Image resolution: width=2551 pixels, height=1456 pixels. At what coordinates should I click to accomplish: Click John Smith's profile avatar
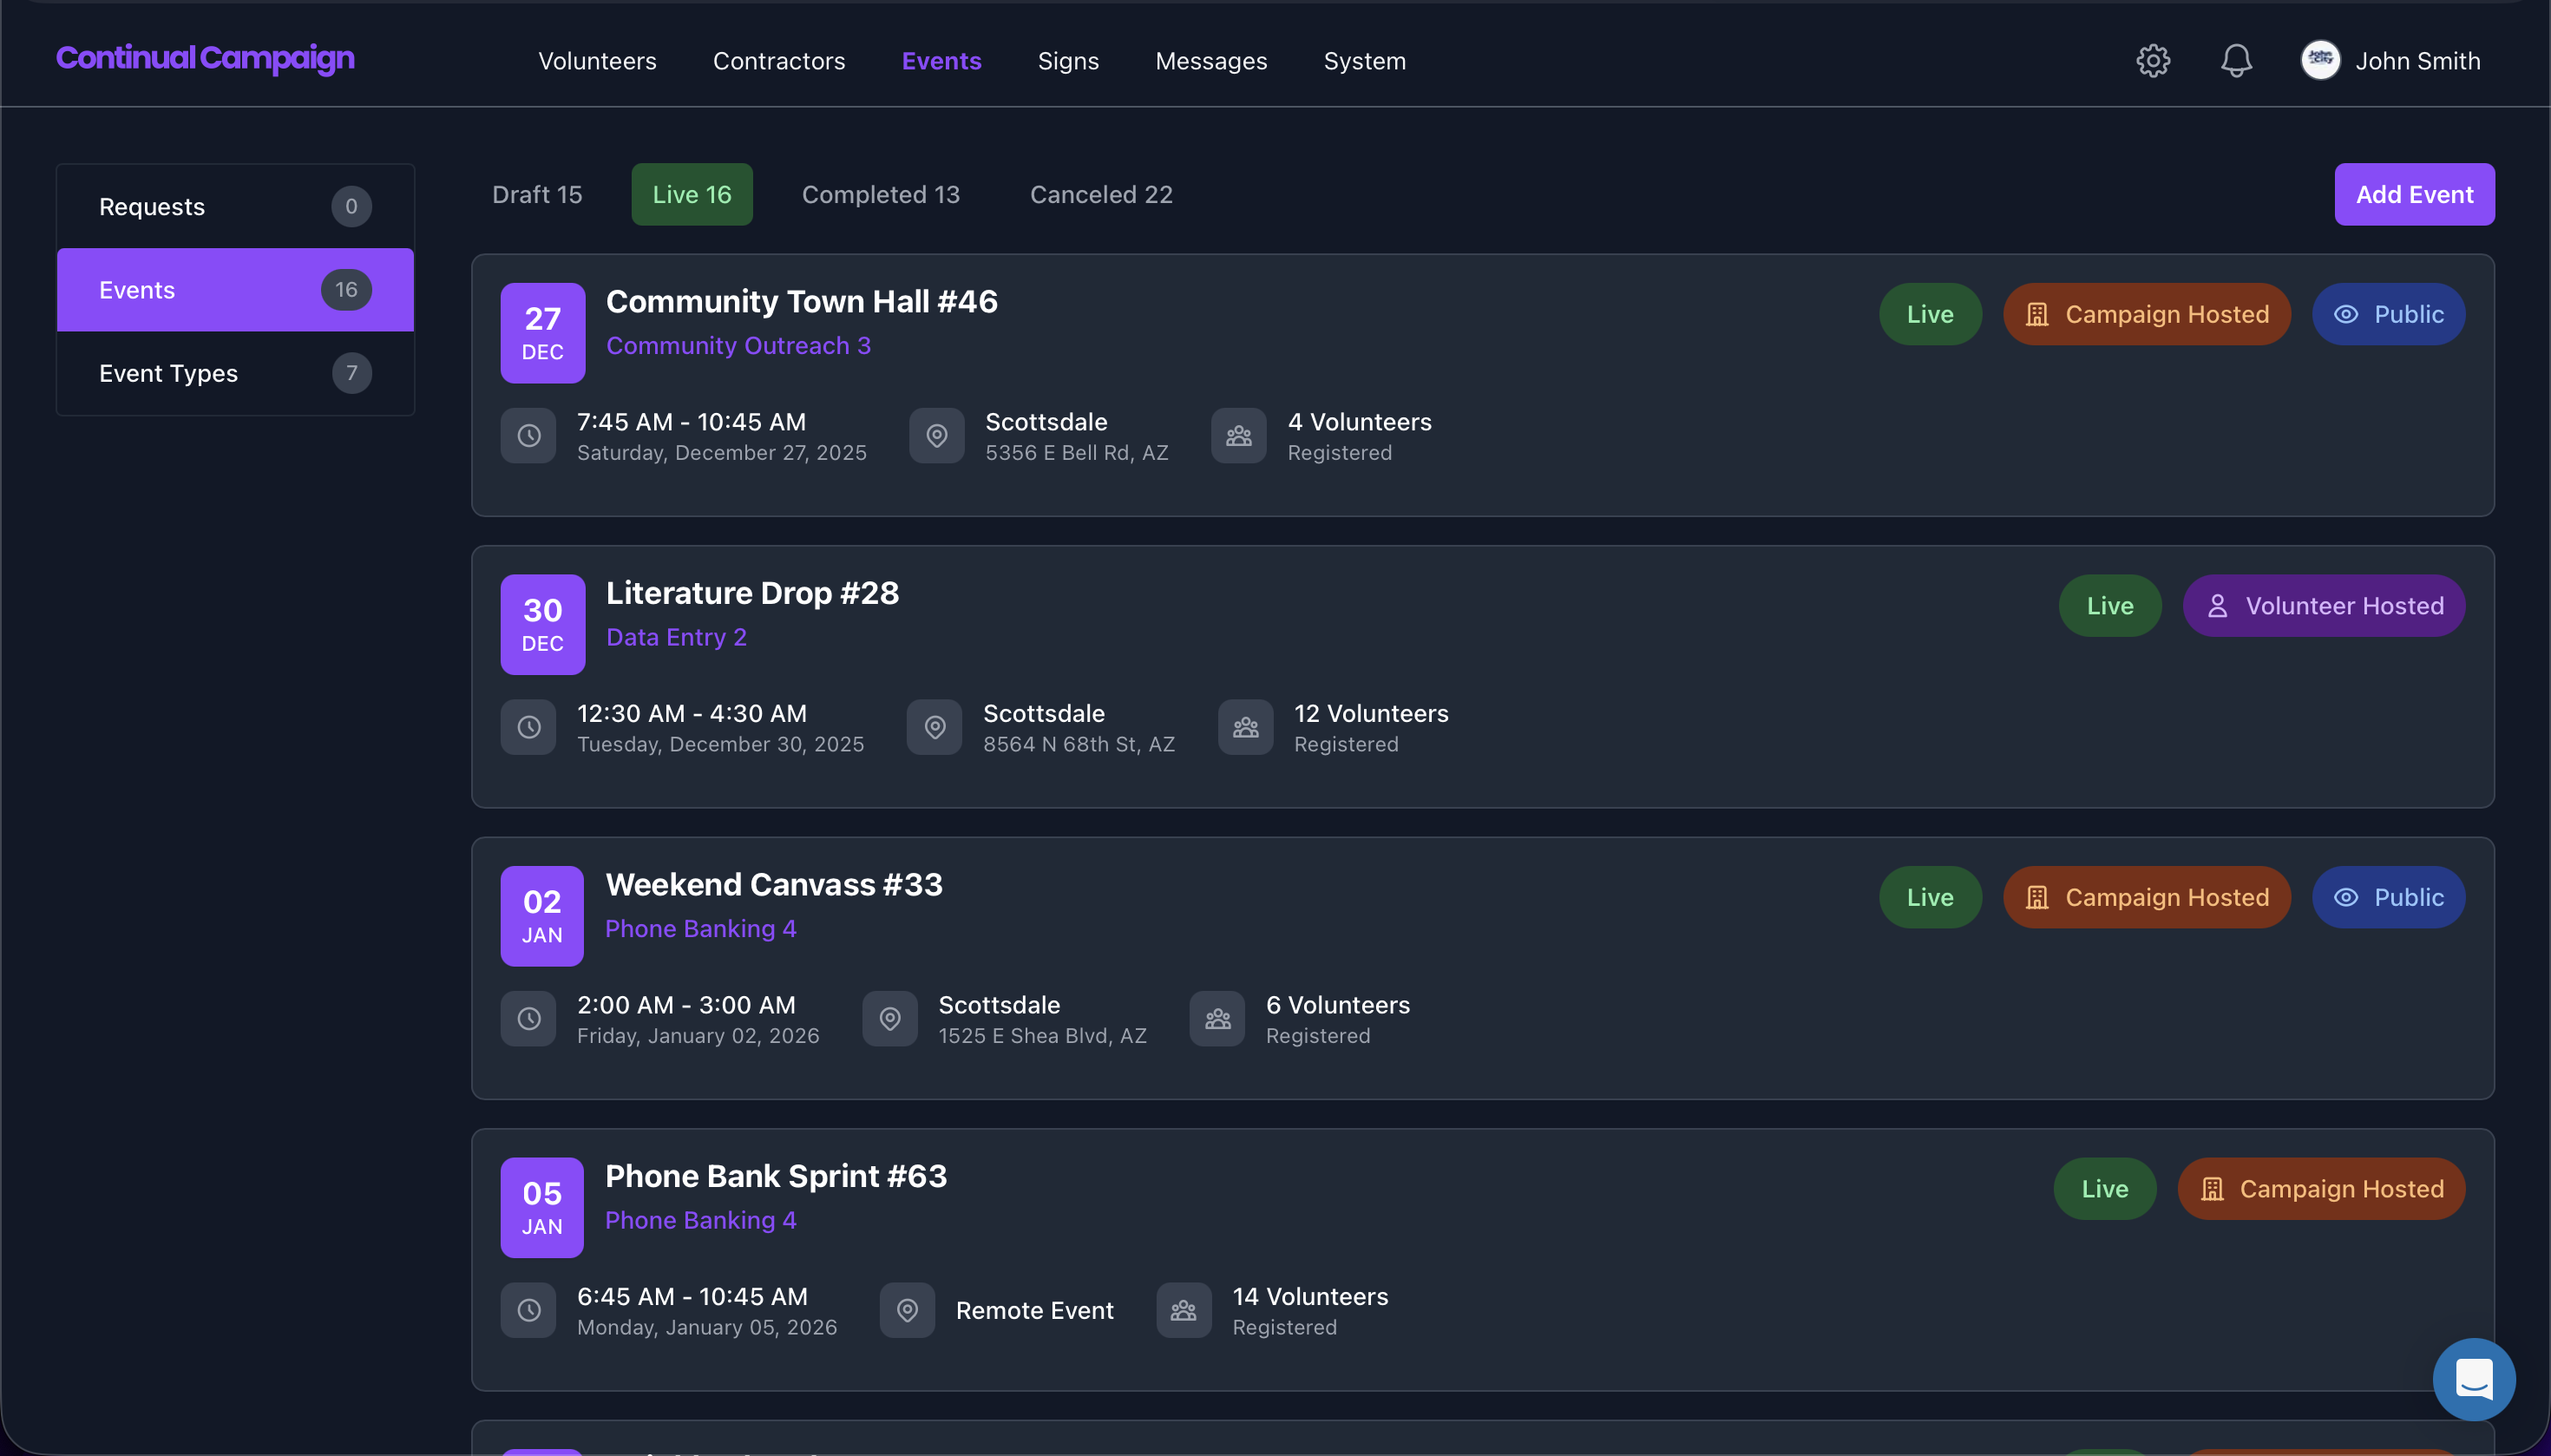coord(2320,61)
